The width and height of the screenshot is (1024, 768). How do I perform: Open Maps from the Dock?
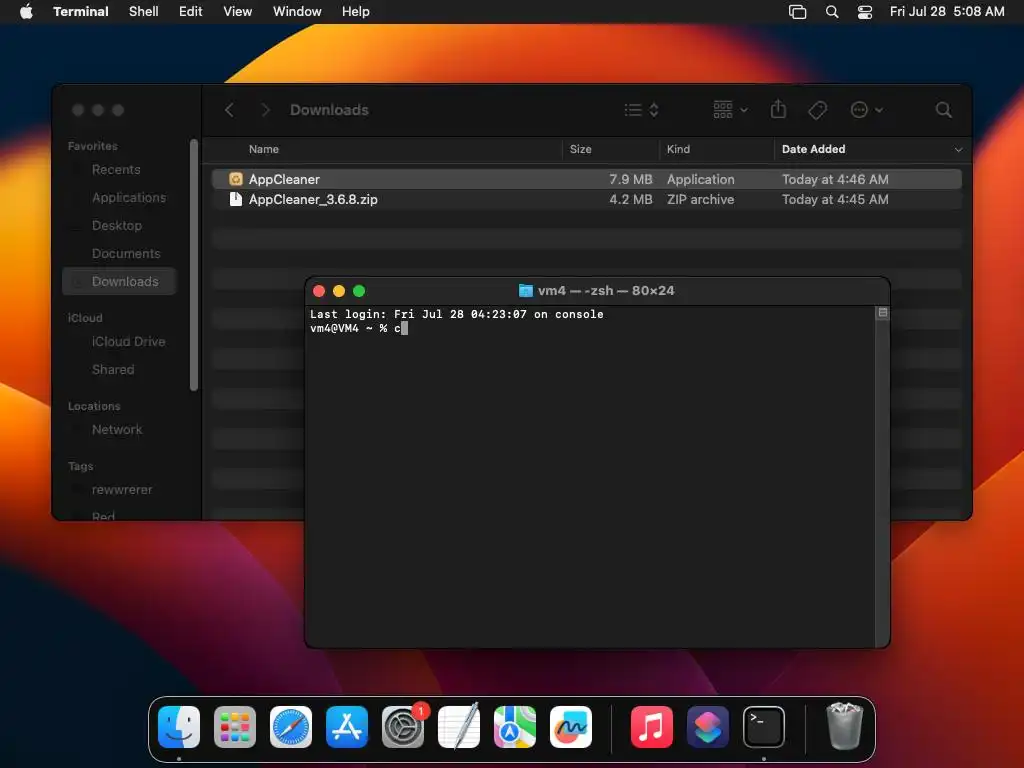pos(515,727)
